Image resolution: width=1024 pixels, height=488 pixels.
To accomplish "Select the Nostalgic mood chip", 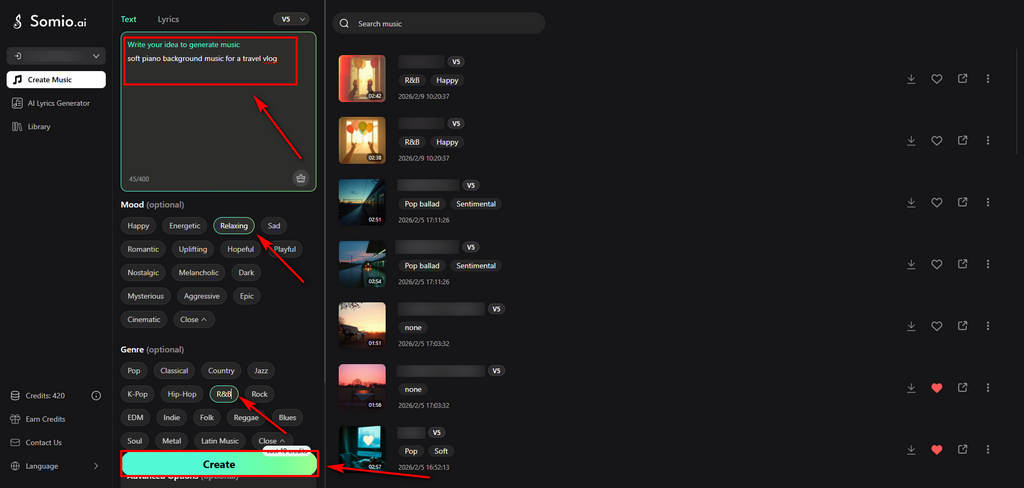I will (x=143, y=272).
